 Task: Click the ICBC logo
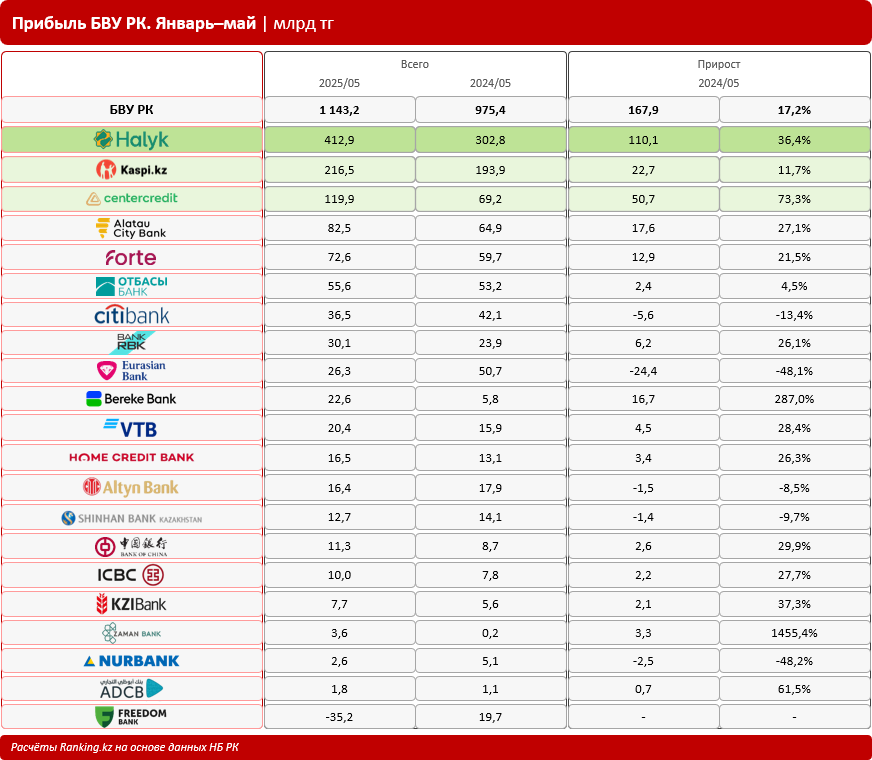131,575
